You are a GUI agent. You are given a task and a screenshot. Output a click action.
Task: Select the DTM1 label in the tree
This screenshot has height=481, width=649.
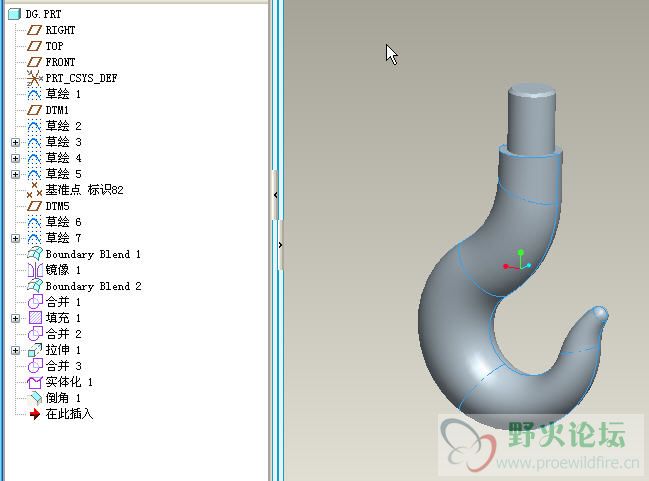57,110
